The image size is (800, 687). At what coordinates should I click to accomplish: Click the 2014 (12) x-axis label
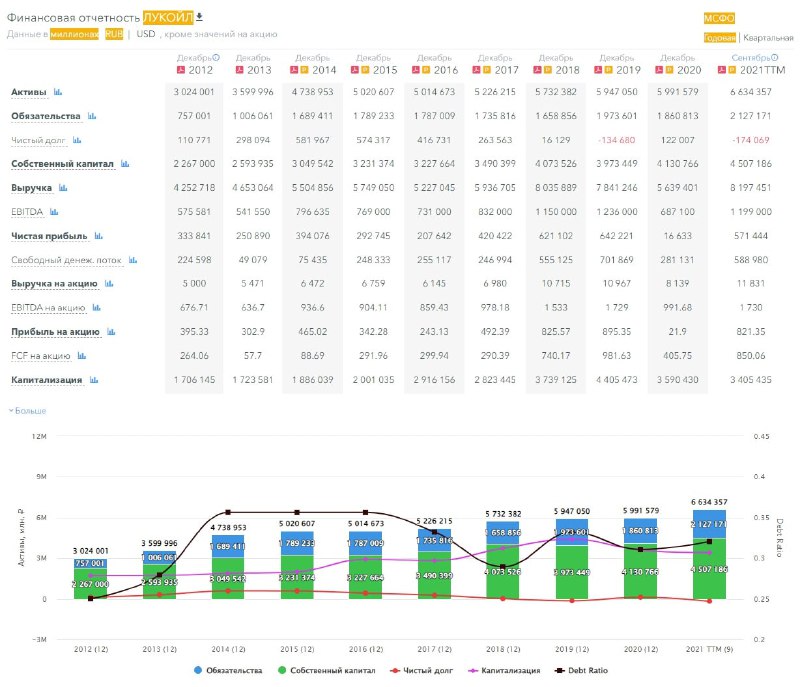click(x=228, y=649)
